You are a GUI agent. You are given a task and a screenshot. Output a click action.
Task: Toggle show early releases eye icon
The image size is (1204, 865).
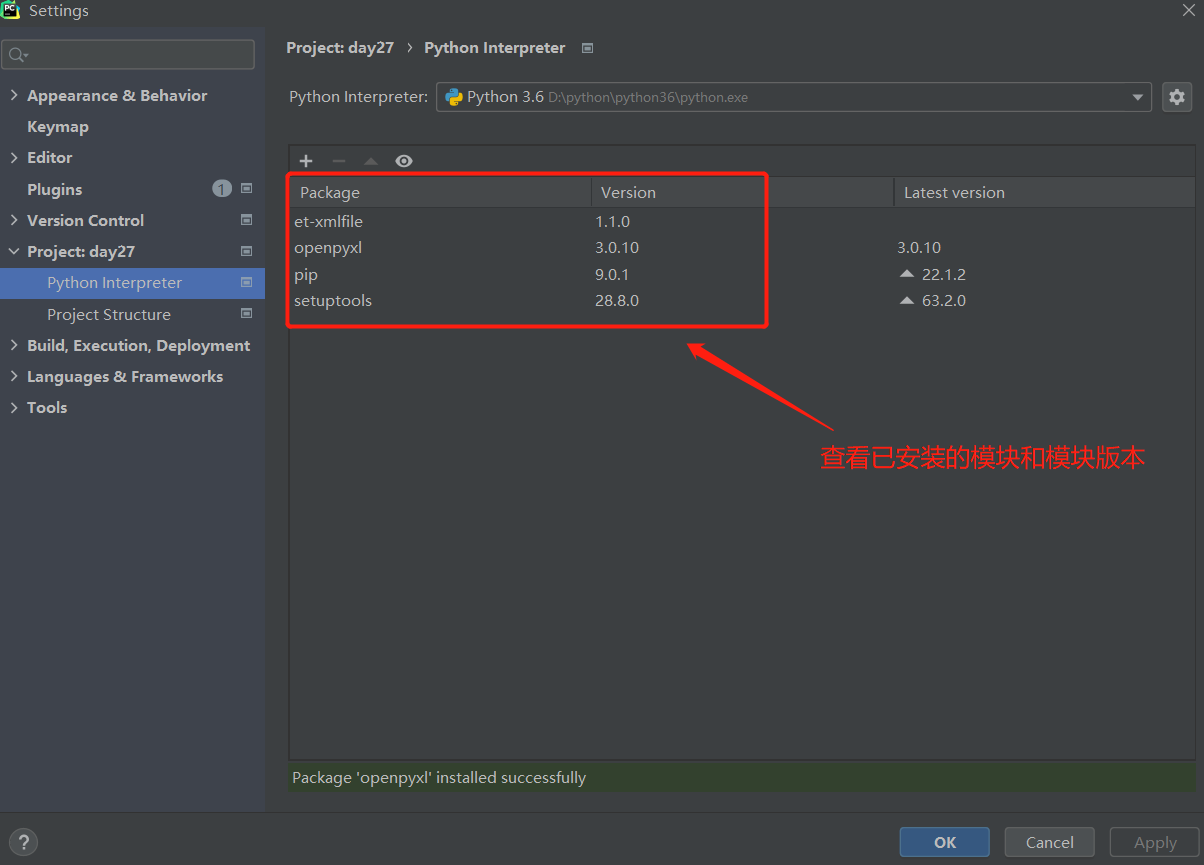pos(404,161)
